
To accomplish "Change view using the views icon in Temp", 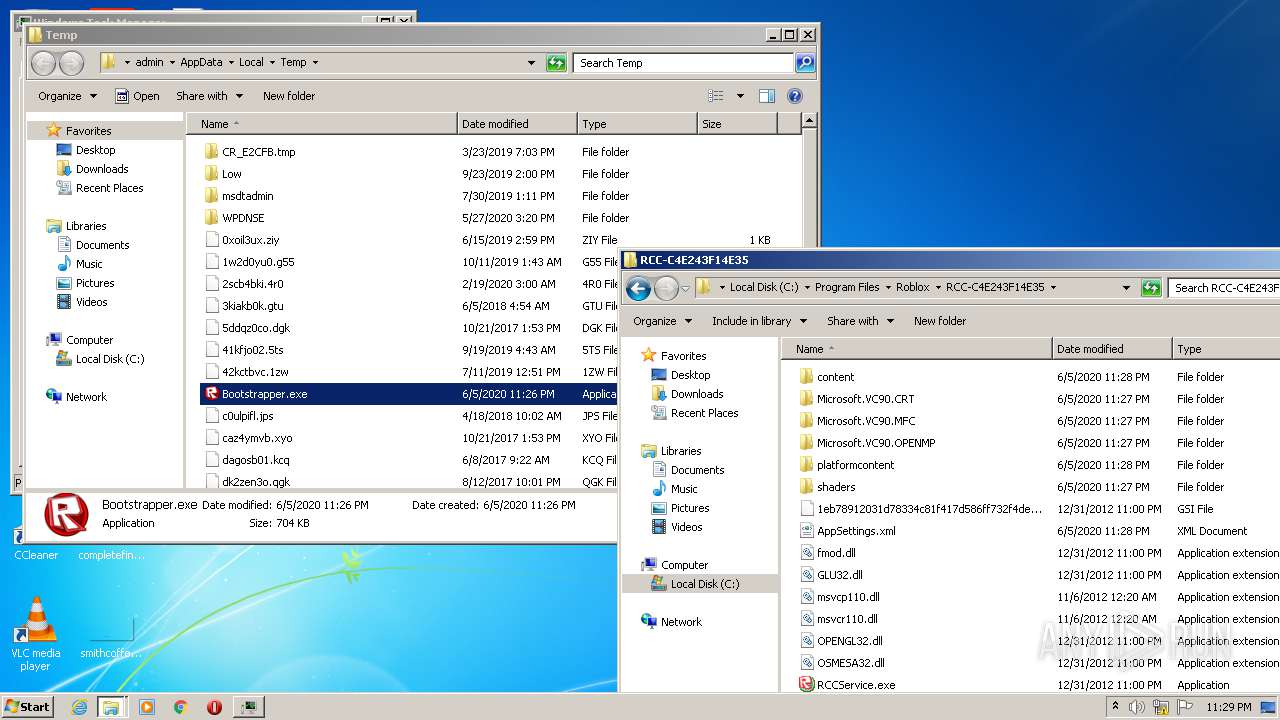I will (x=716, y=96).
